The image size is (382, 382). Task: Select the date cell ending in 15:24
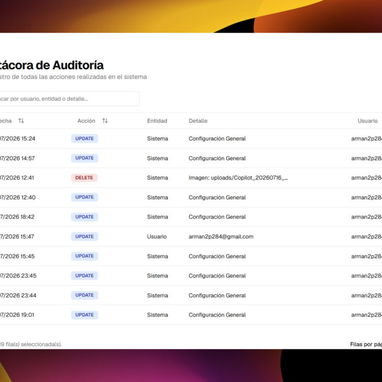pyautogui.click(x=17, y=139)
